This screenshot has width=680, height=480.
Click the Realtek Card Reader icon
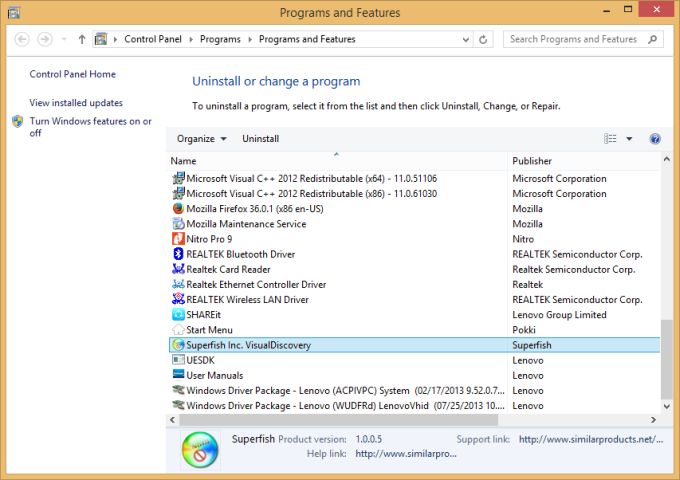pyautogui.click(x=178, y=269)
